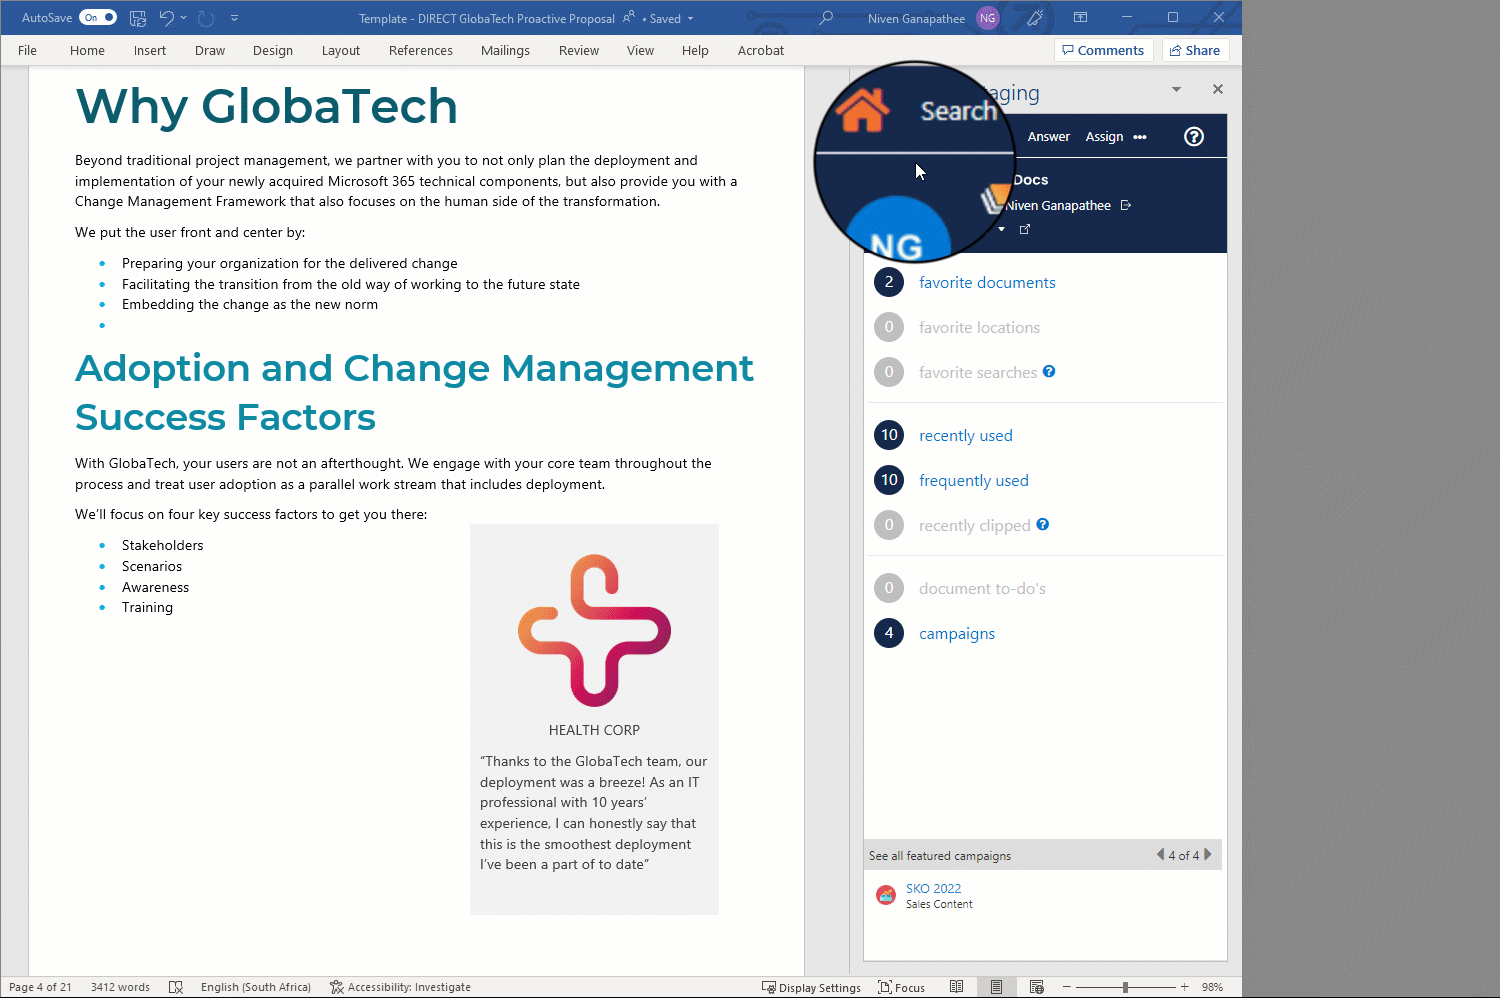Open recently used list
The height and width of the screenshot is (998, 1500).
(966, 436)
